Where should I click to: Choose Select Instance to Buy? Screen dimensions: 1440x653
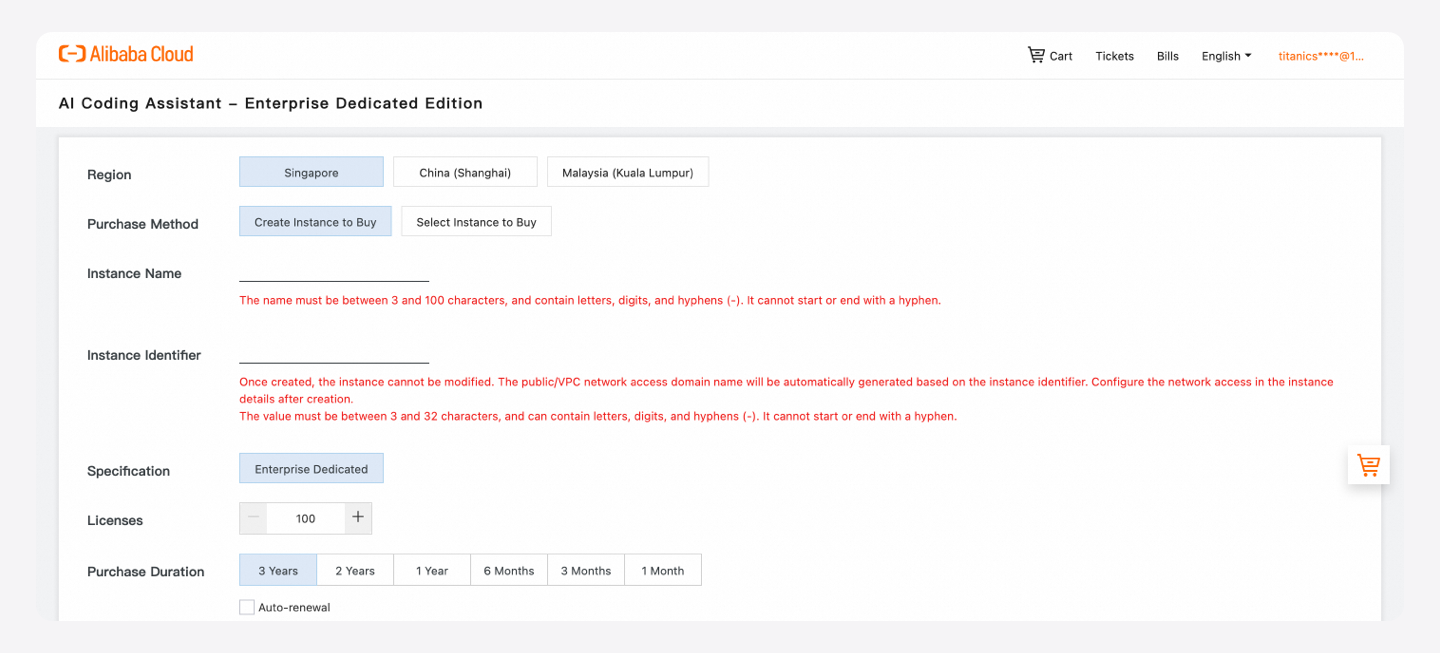pos(476,222)
